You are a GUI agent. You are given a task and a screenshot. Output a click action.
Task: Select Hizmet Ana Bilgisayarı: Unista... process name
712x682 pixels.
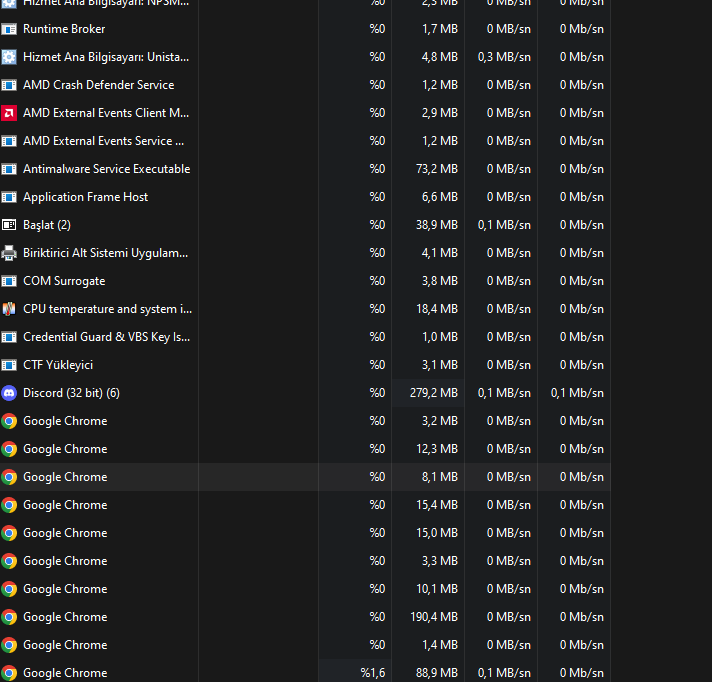click(x=106, y=57)
